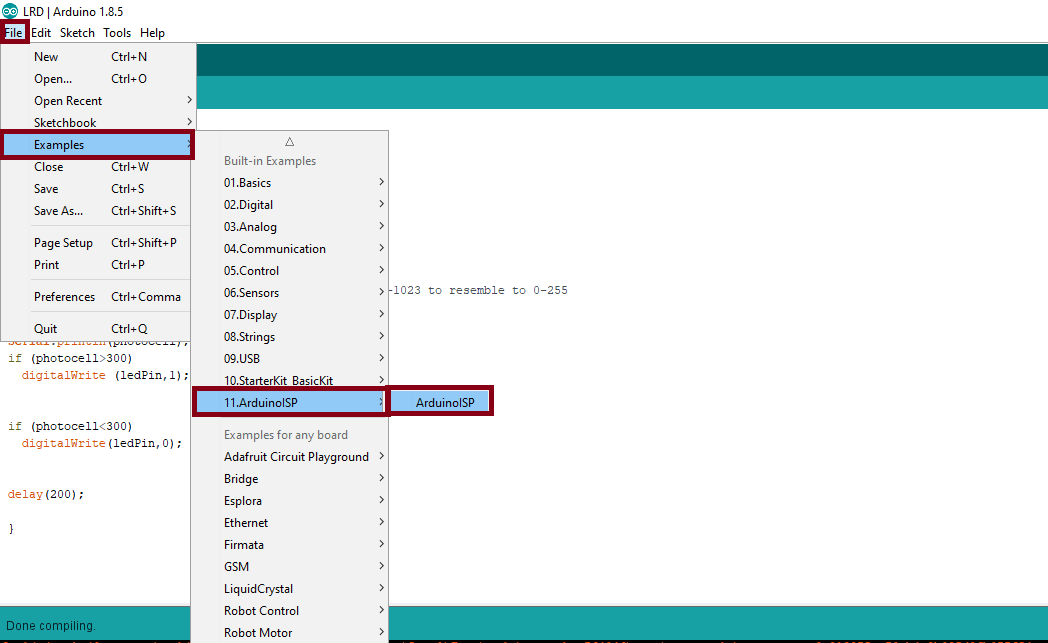Expand the 03.Analog examples
This screenshot has height=643, width=1048.
point(290,227)
